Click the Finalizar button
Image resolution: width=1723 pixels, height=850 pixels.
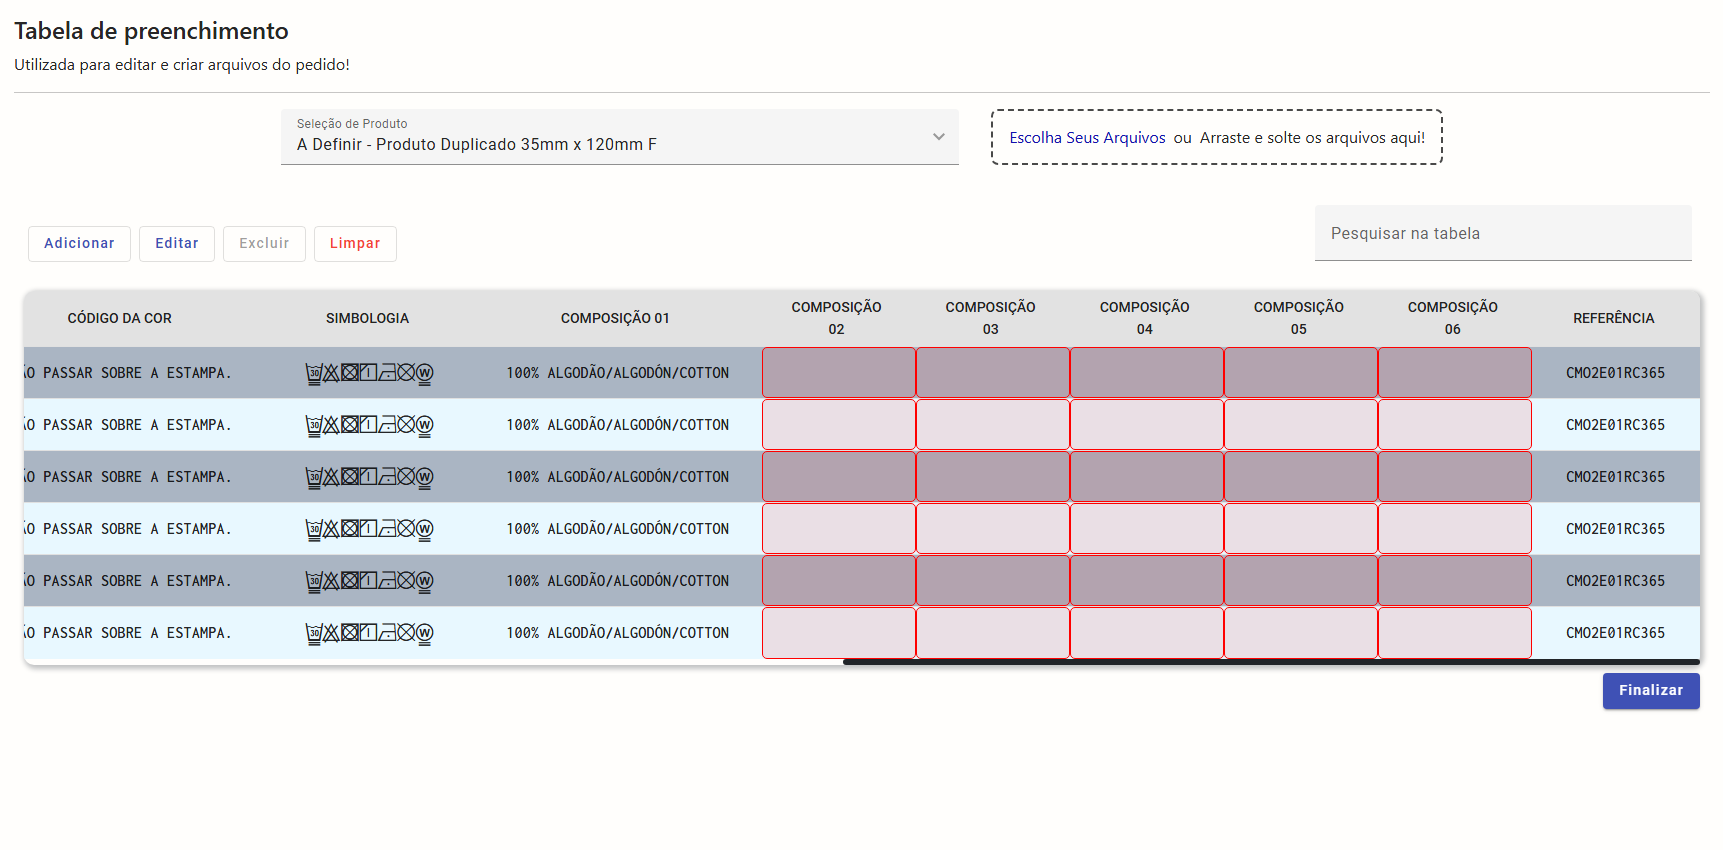tap(1650, 691)
